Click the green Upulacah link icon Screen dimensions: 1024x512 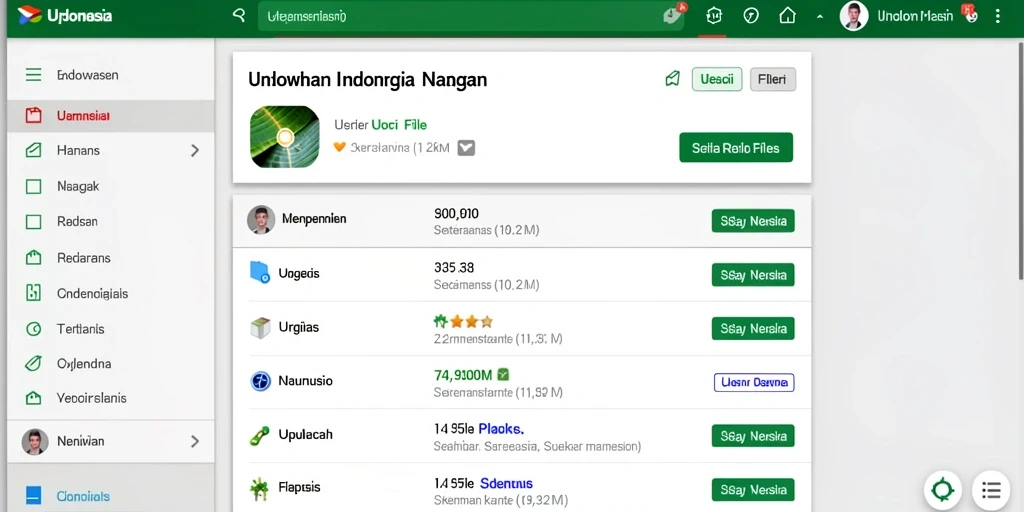coord(259,435)
